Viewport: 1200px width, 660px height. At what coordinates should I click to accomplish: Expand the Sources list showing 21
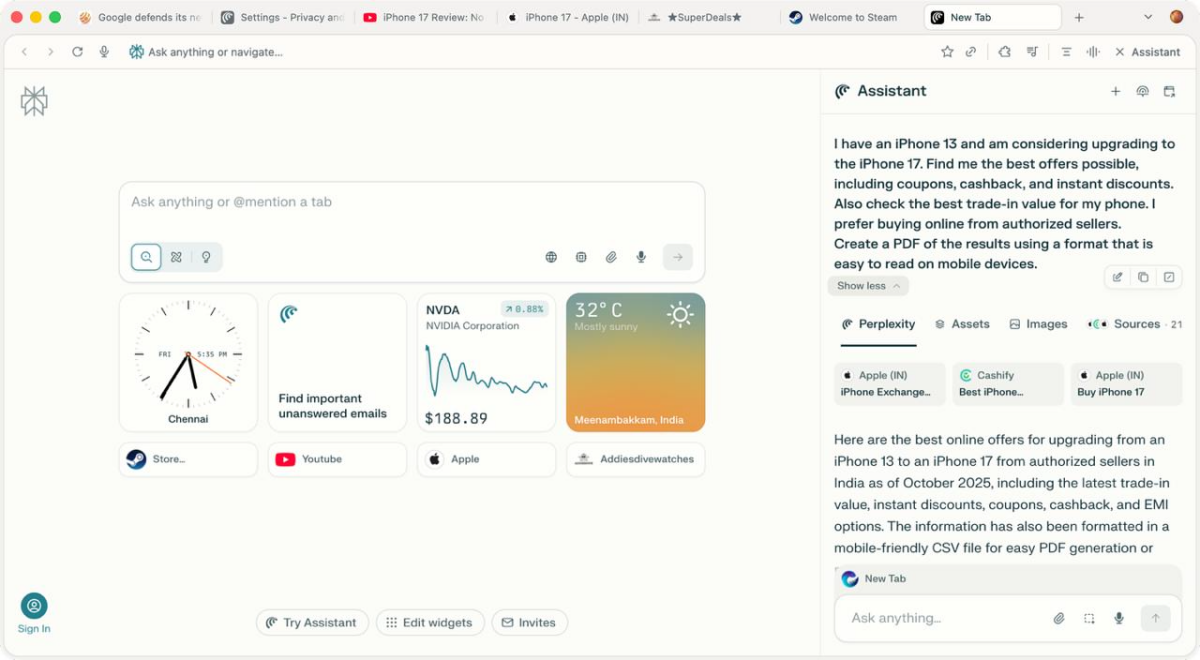pyautogui.click(x=1135, y=324)
